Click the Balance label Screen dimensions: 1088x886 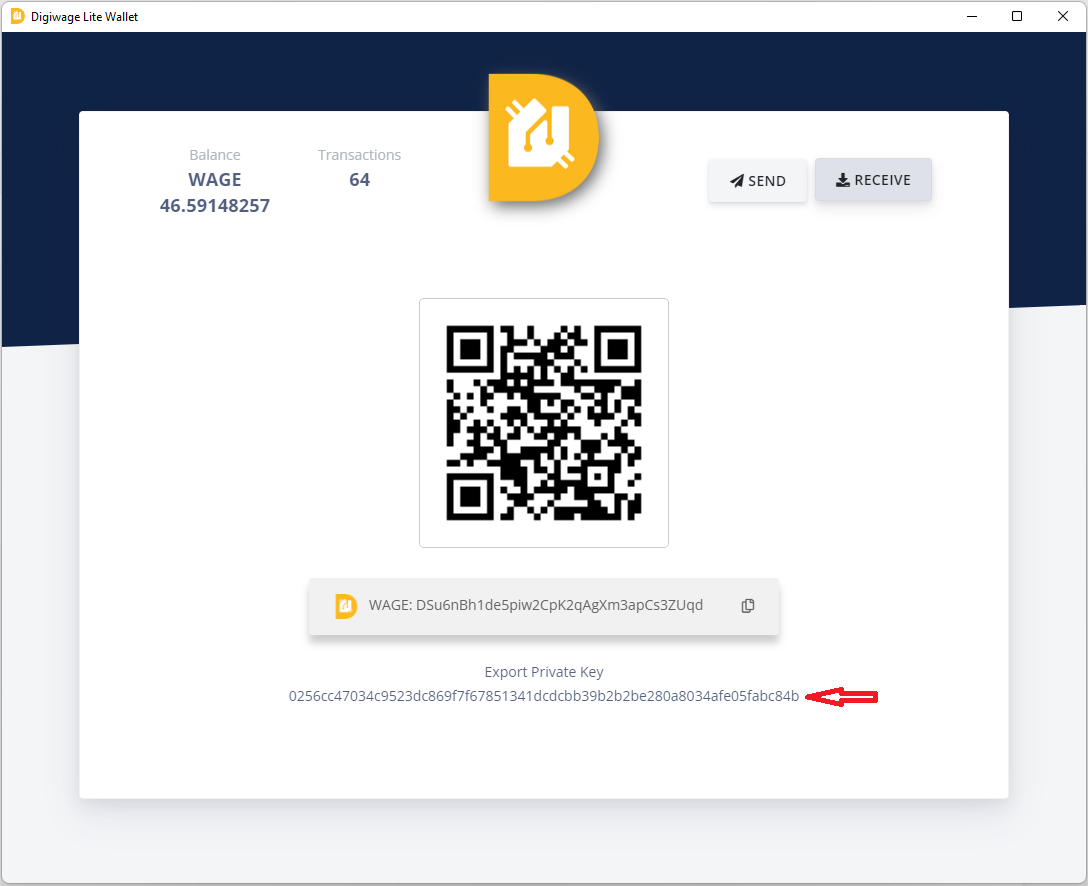pos(214,155)
